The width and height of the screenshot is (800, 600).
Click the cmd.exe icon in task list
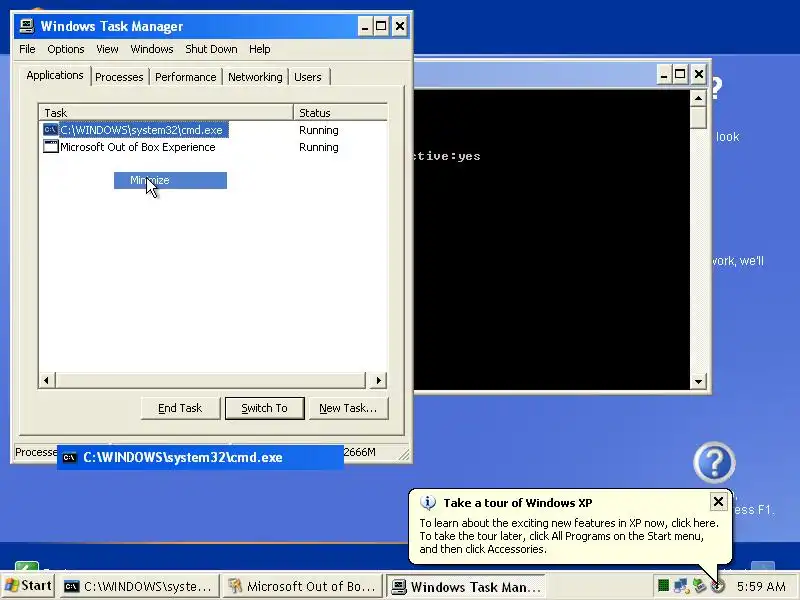[x=51, y=130]
